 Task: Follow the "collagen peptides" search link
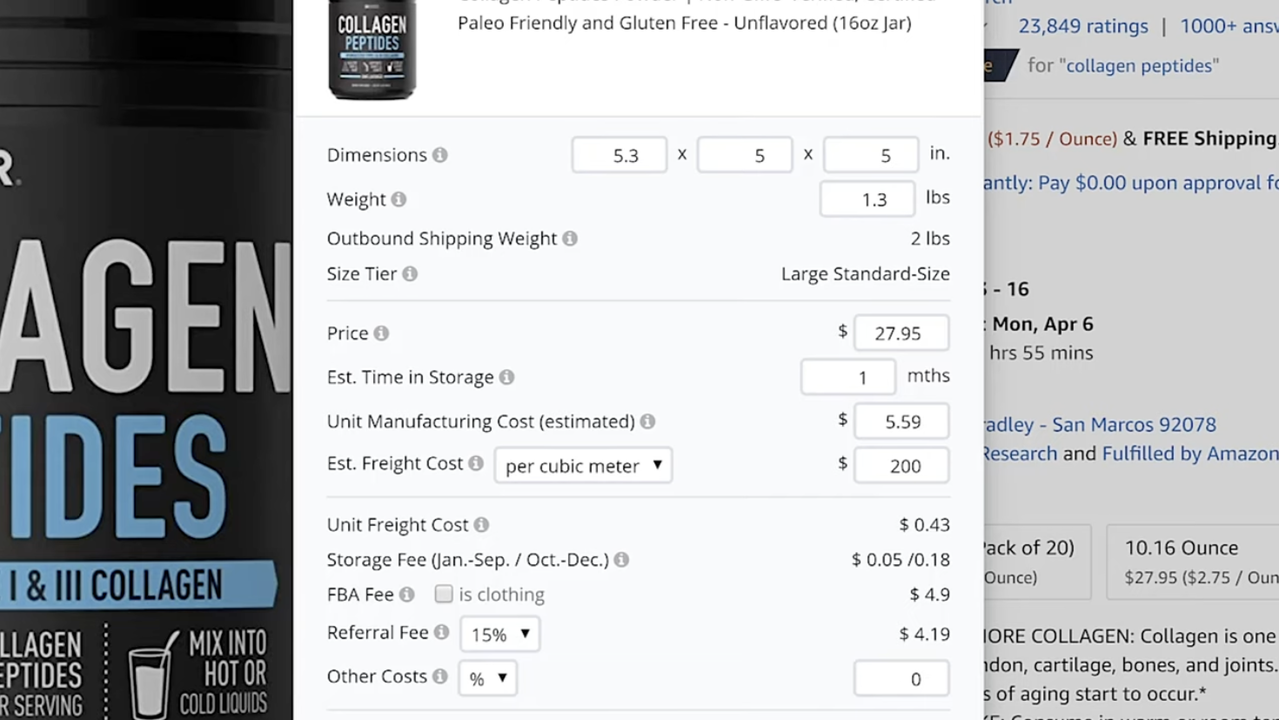(x=1142, y=66)
